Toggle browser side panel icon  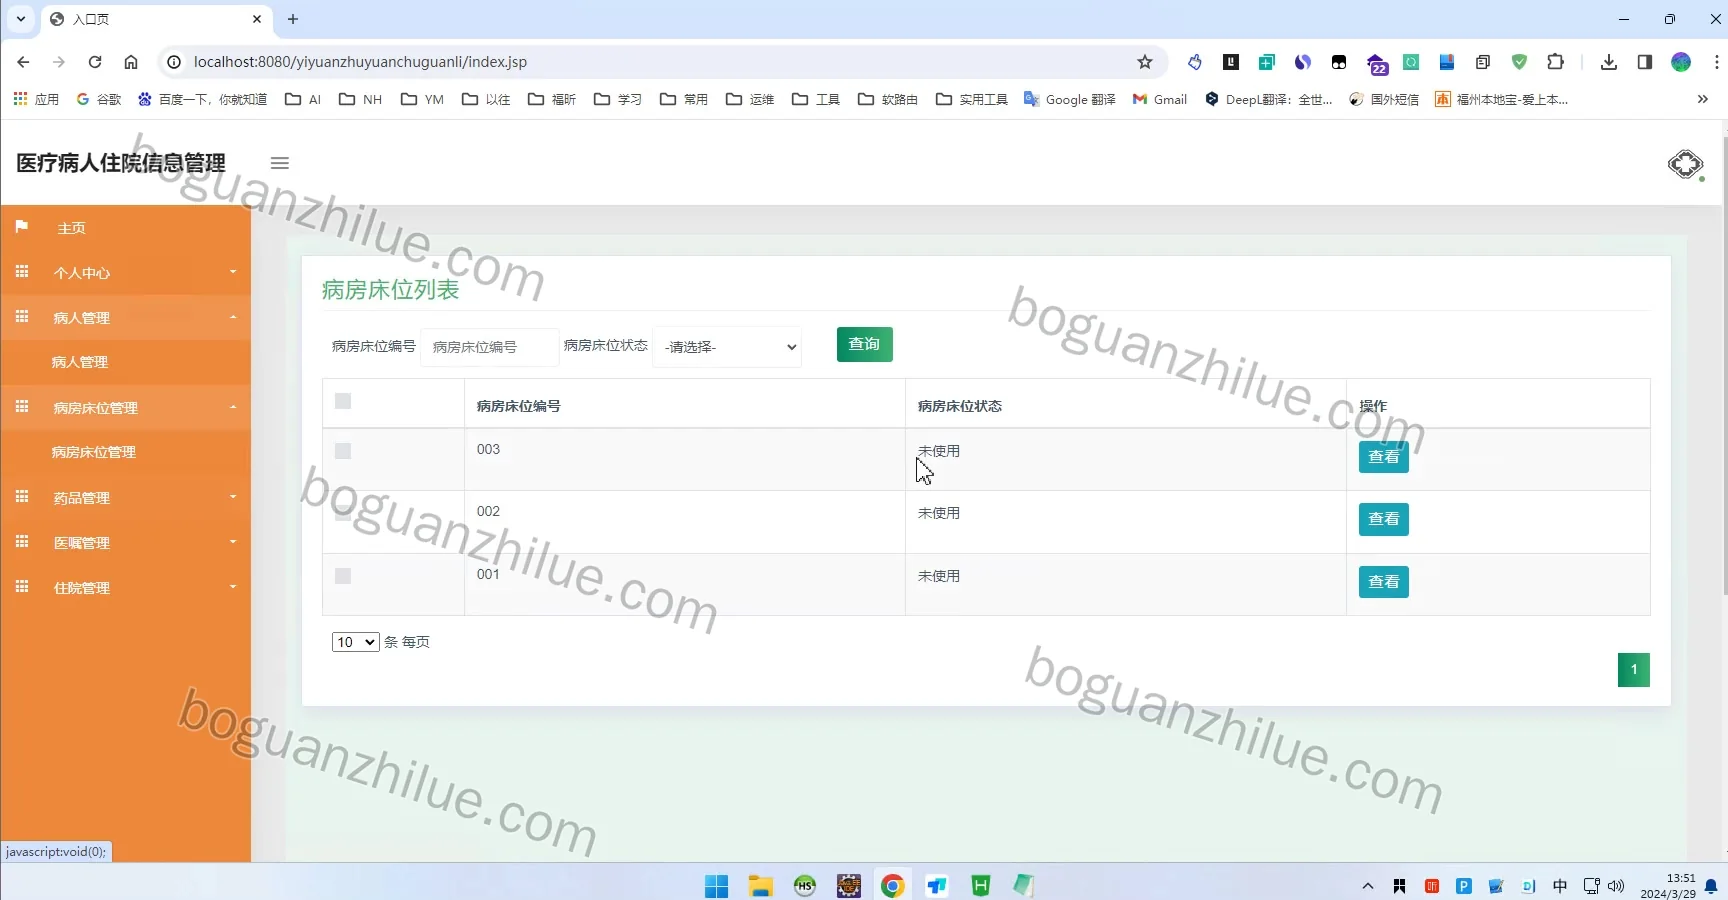pyautogui.click(x=1645, y=62)
